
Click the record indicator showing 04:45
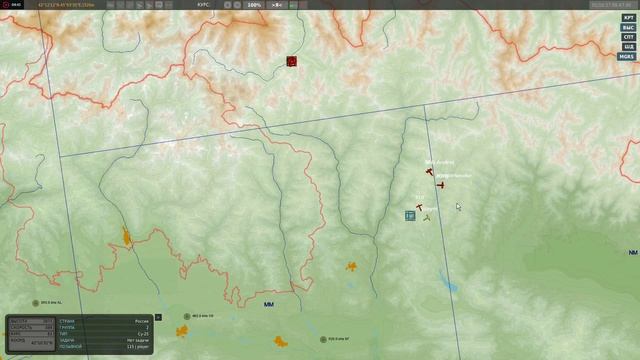[x=12, y=5]
